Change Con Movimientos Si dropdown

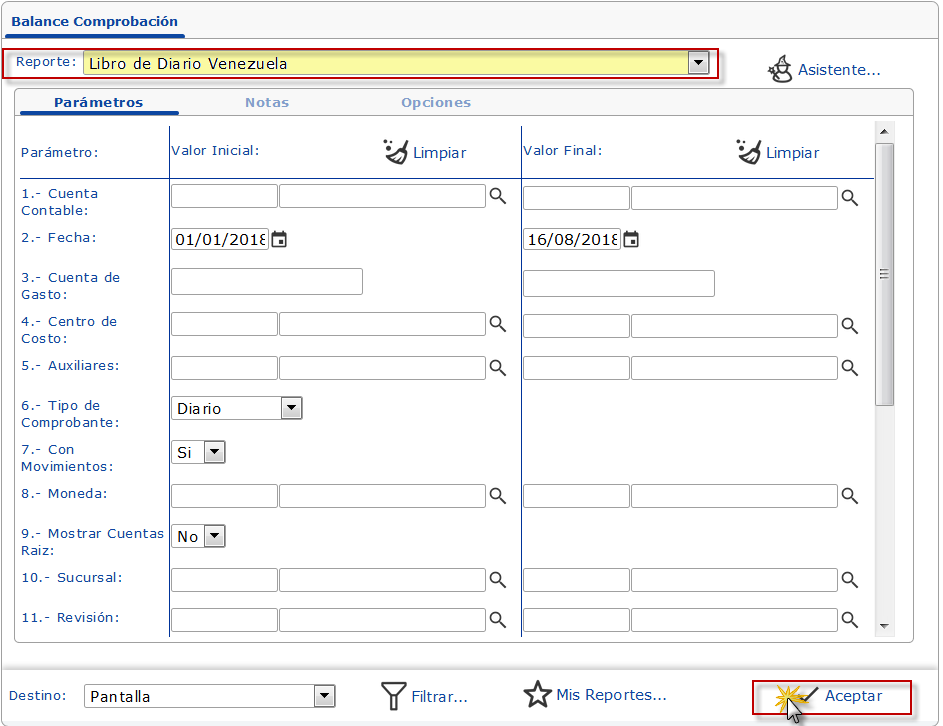[x=214, y=452]
